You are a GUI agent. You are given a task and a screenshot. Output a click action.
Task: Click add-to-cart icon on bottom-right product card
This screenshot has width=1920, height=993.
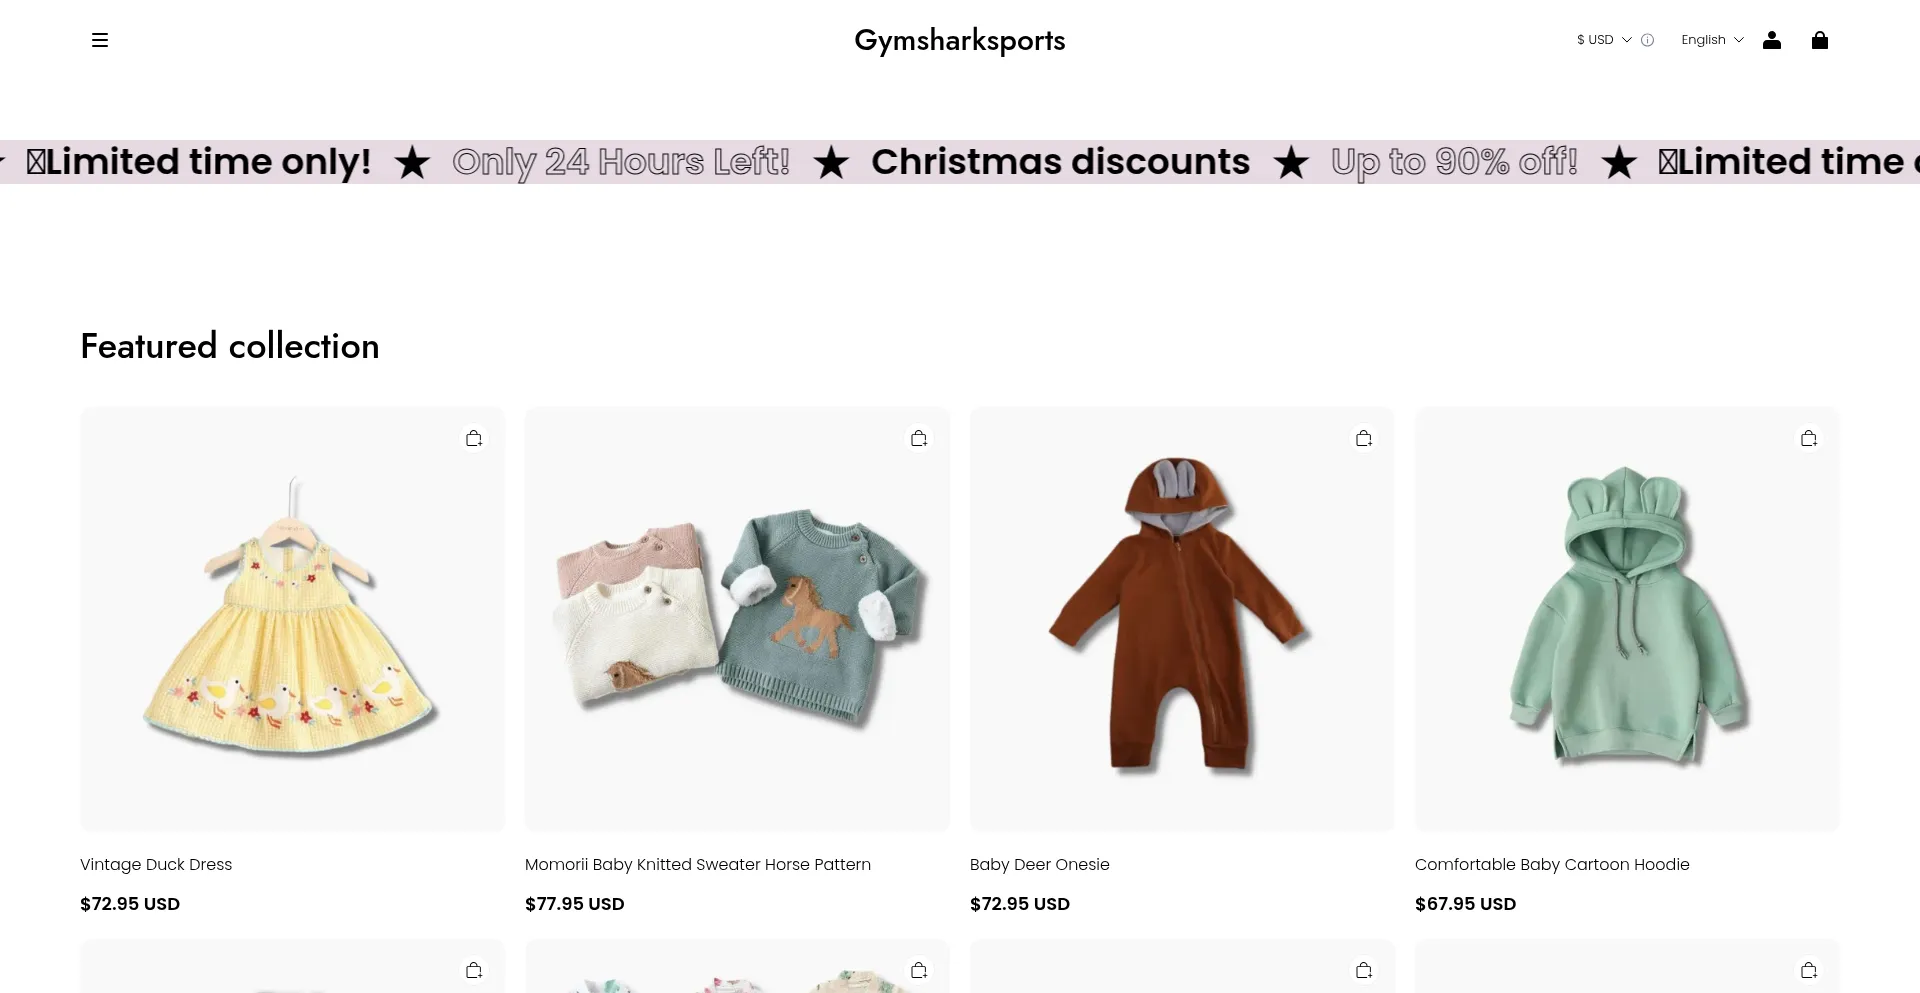click(1809, 969)
